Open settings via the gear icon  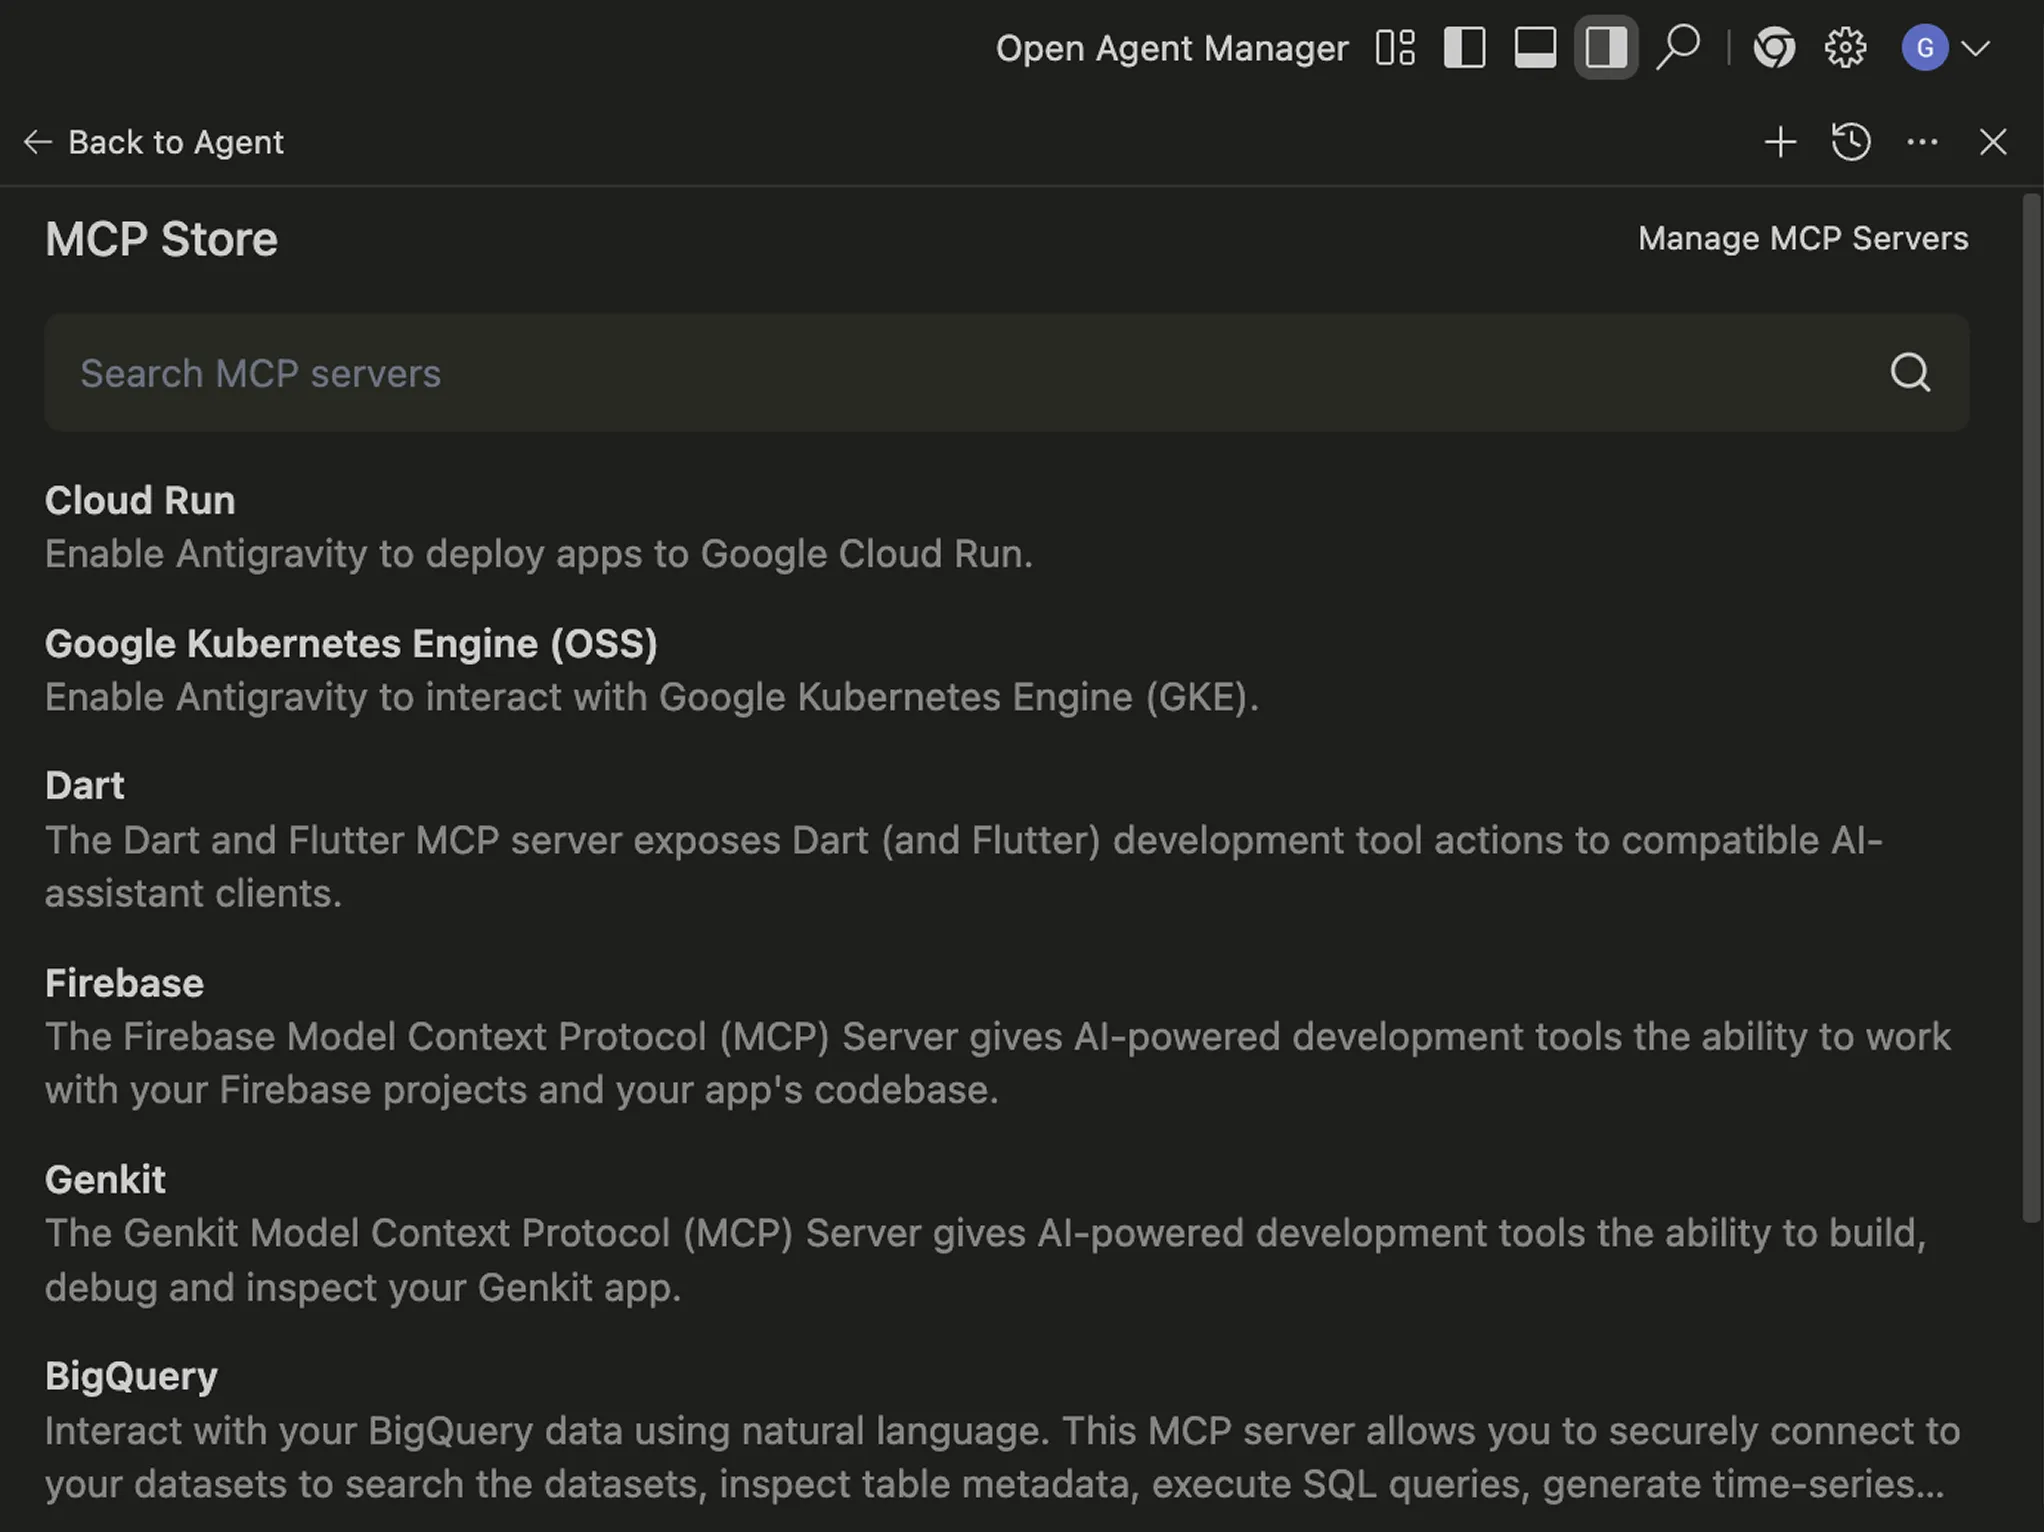[1844, 46]
